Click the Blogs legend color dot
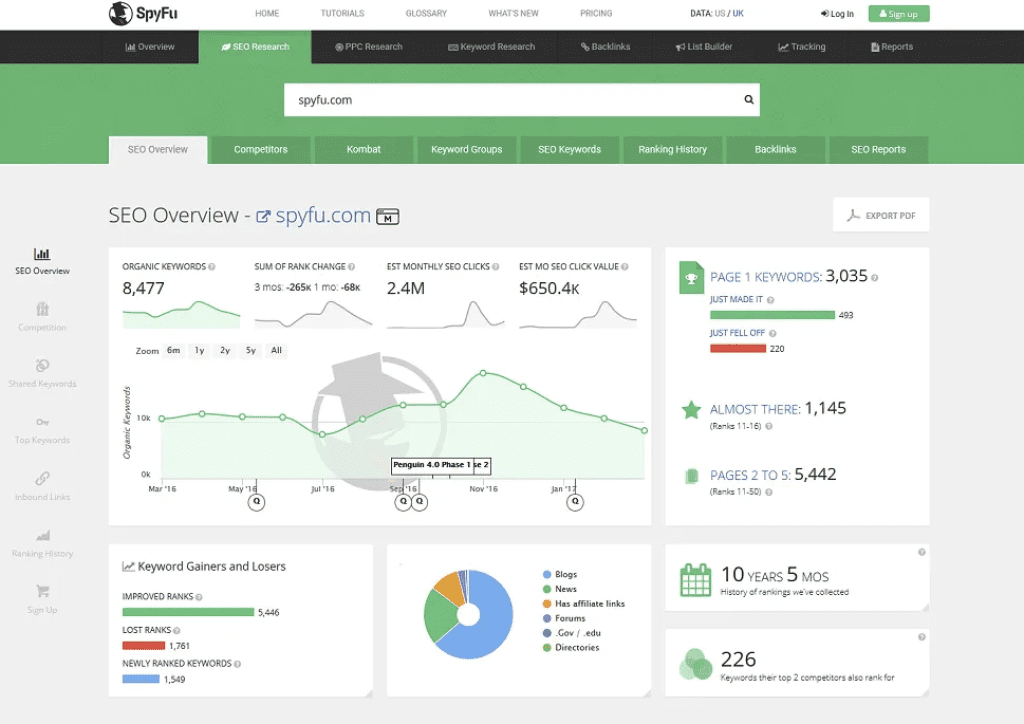This screenshot has width=1024, height=724. pos(547,575)
